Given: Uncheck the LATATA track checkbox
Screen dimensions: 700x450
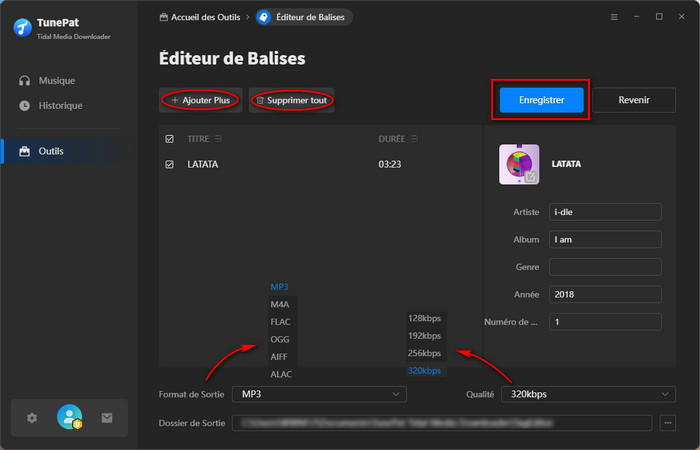Looking at the screenshot, I should click(169, 164).
